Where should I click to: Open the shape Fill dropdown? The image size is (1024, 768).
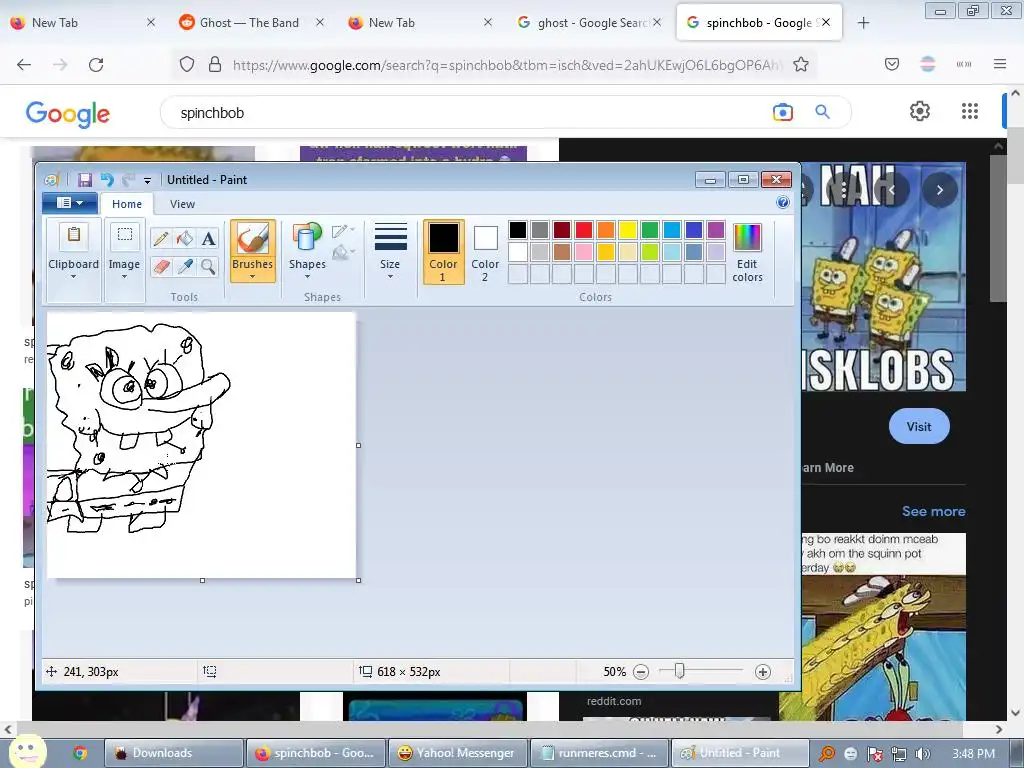click(x=344, y=252)
